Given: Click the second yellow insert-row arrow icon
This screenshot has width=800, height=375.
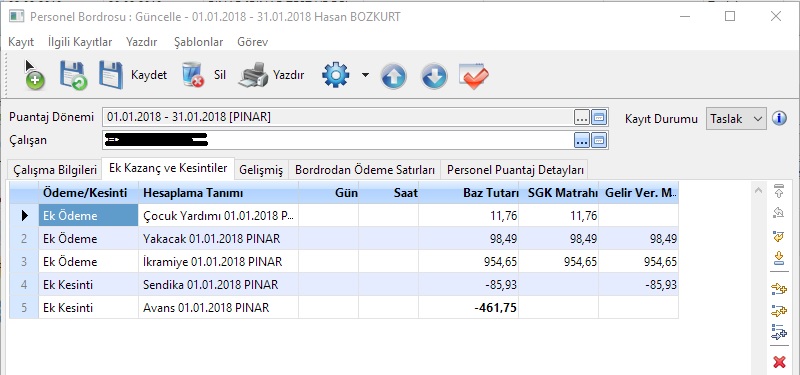Looking at the screenshot, I should tap(779, 311).
